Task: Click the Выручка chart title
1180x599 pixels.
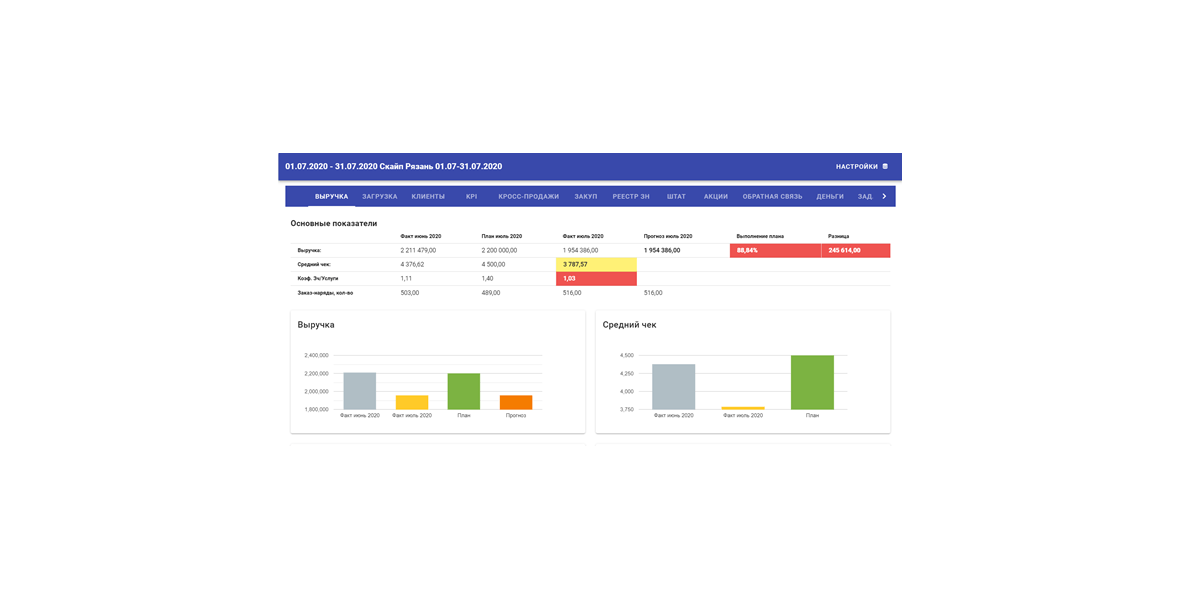Action: (x=316, y=325)
